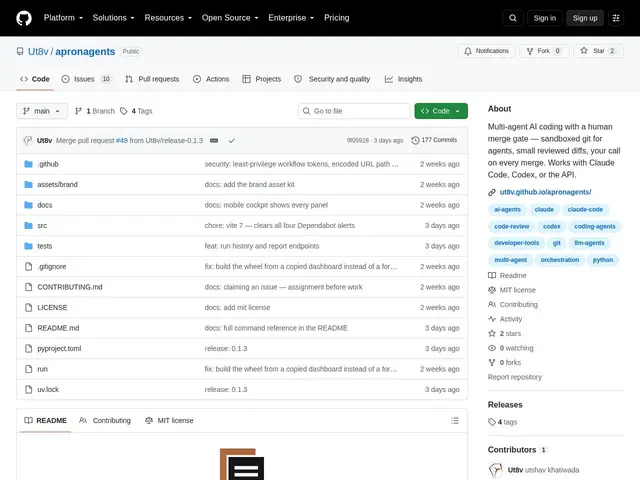The width and height of the screenshot is (640, 480).
Task: Click the repository icon beside Ut8v
Action: coord(20,51)
